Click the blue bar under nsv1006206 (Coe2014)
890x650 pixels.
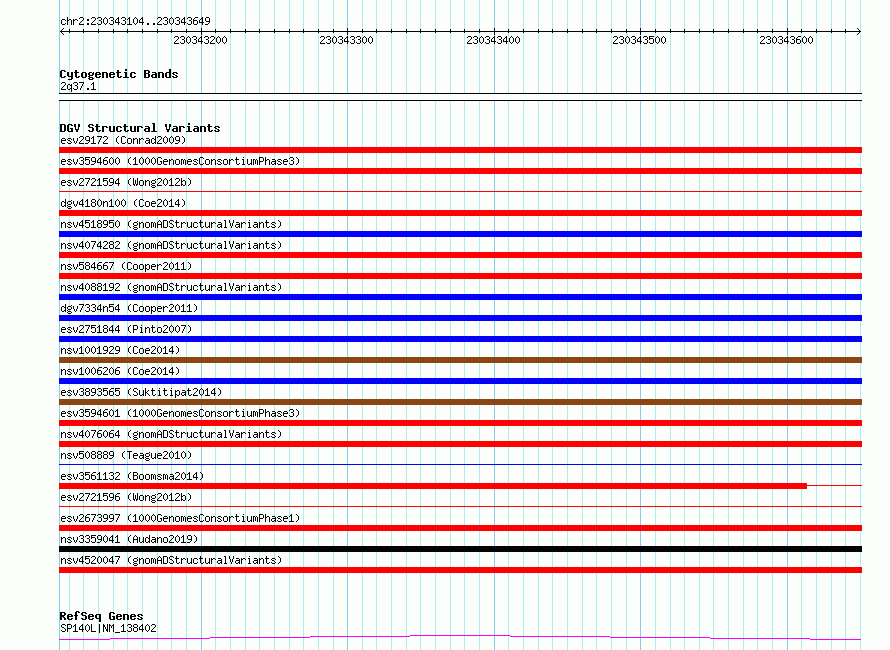[x=460, y=381]
